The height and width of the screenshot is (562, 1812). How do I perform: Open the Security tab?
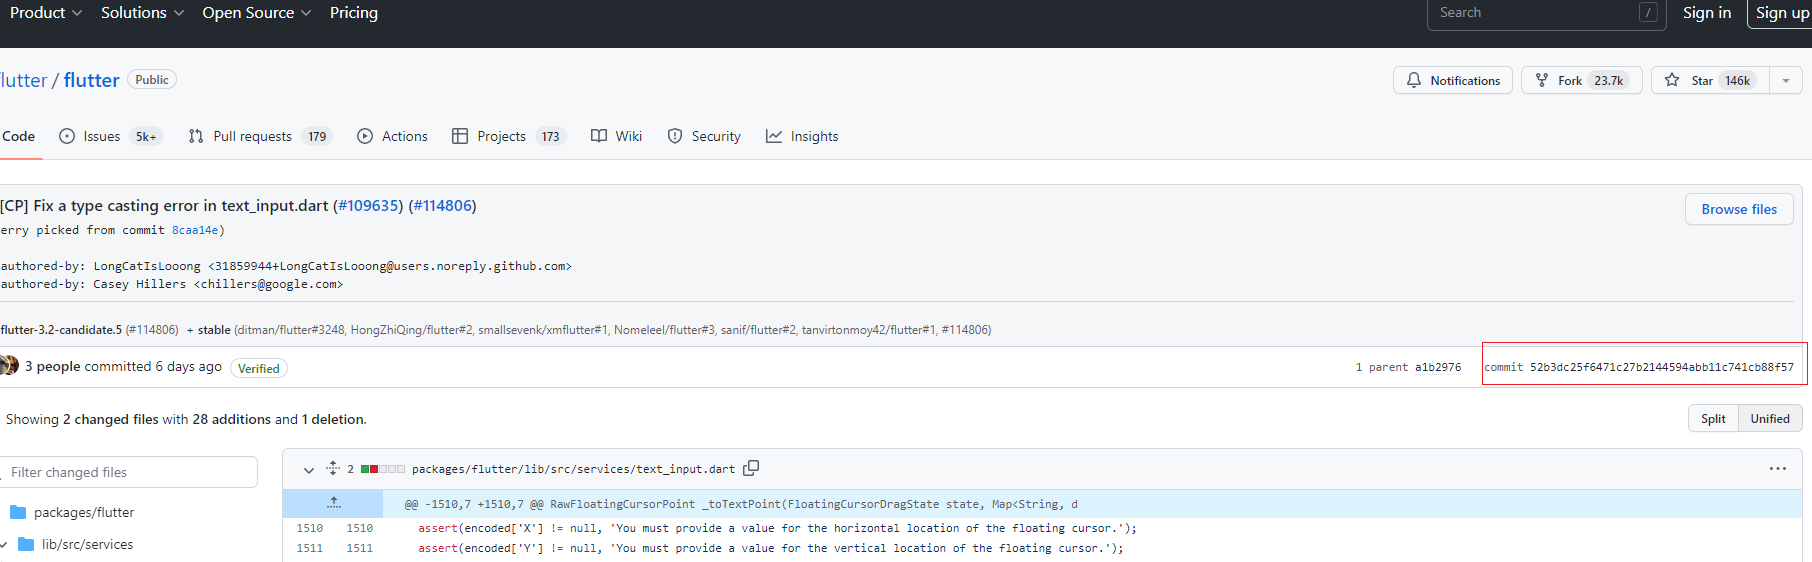704,136
